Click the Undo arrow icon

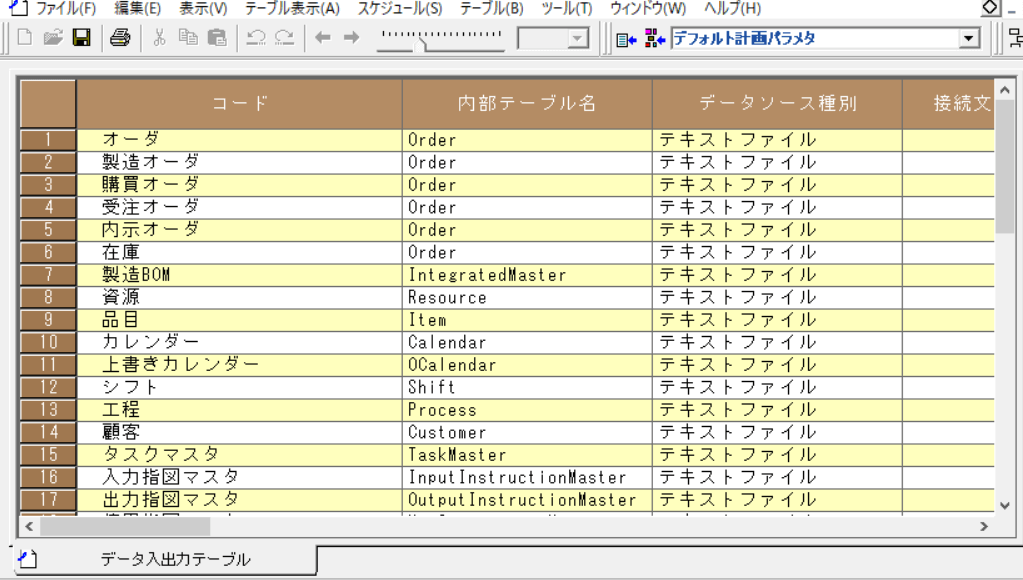[x=256, y=37]
